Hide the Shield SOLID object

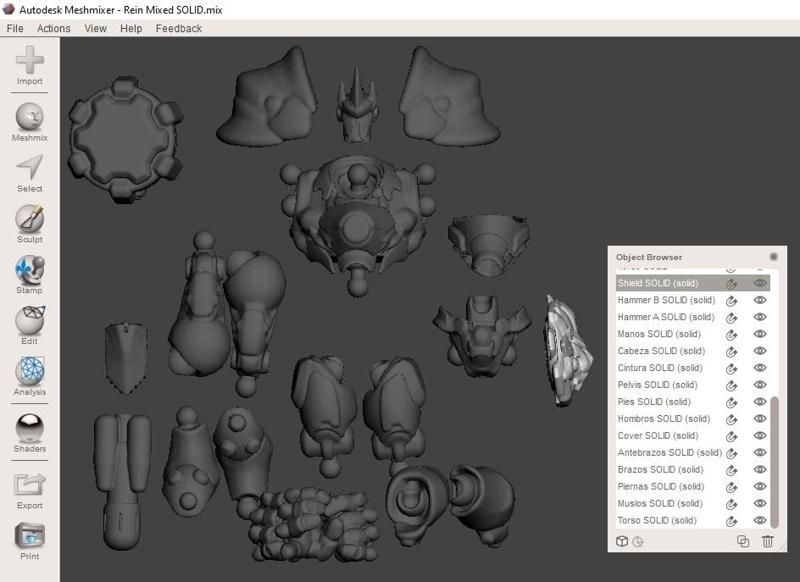pos(760,283)
